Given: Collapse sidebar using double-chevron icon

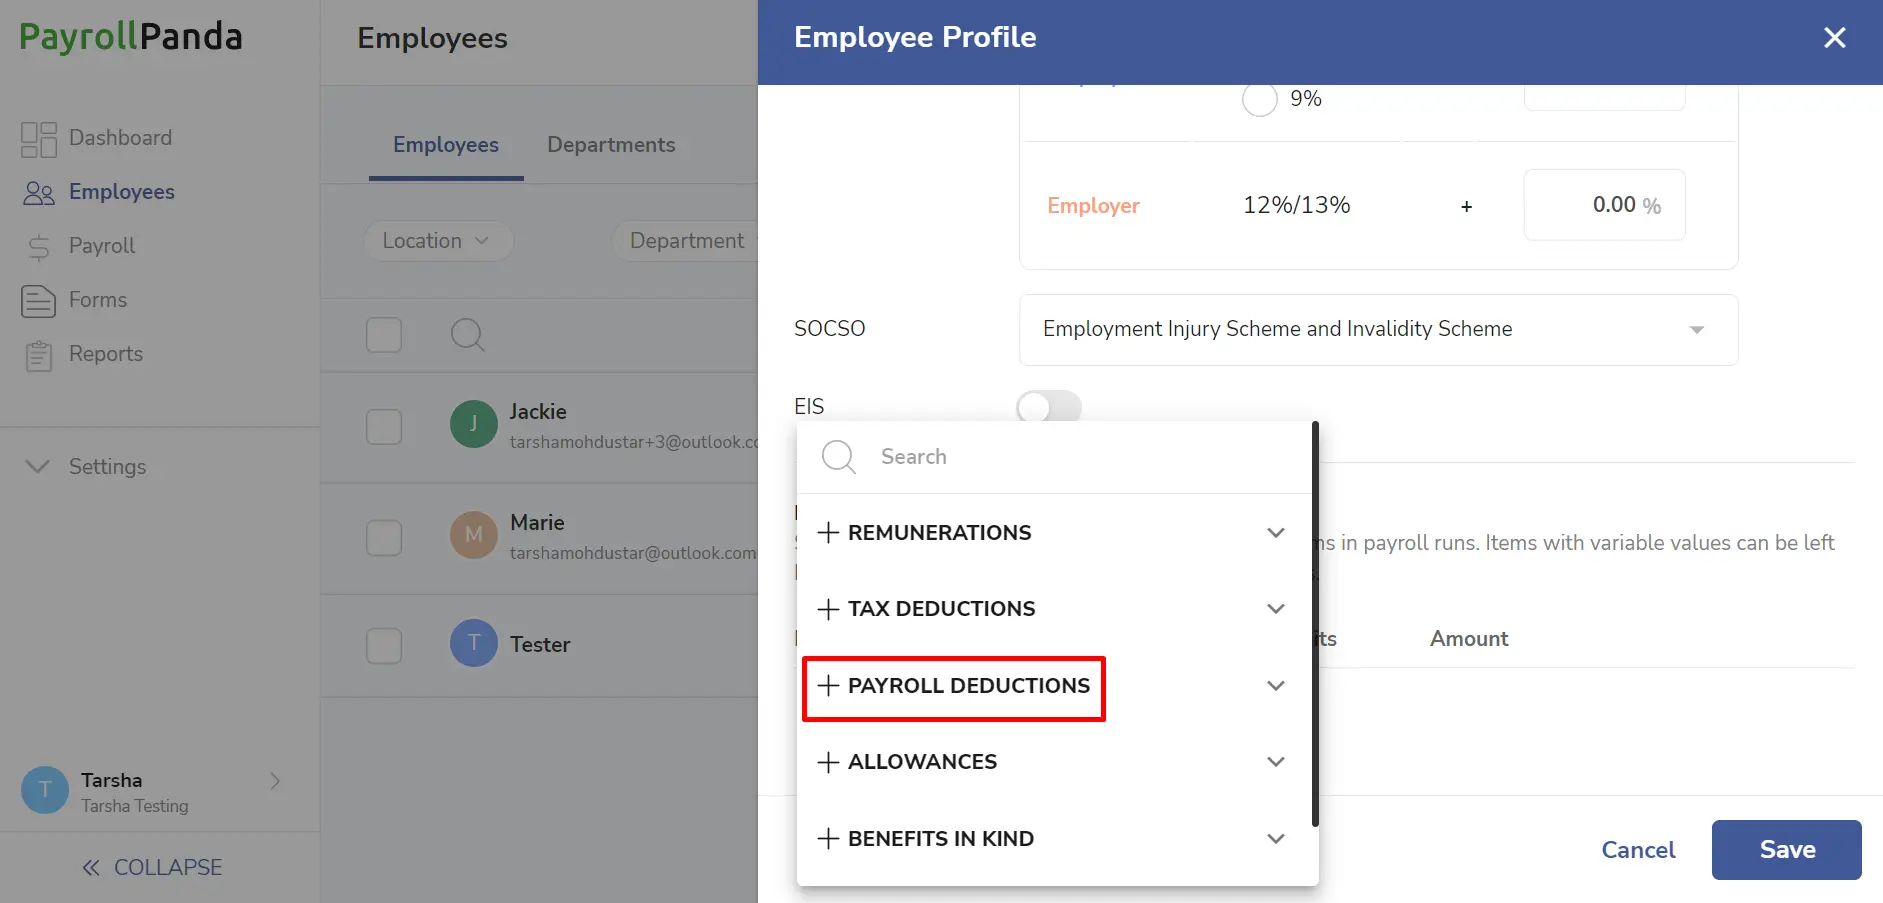Looking at the screenshot, I should click(x=91, y=867).
